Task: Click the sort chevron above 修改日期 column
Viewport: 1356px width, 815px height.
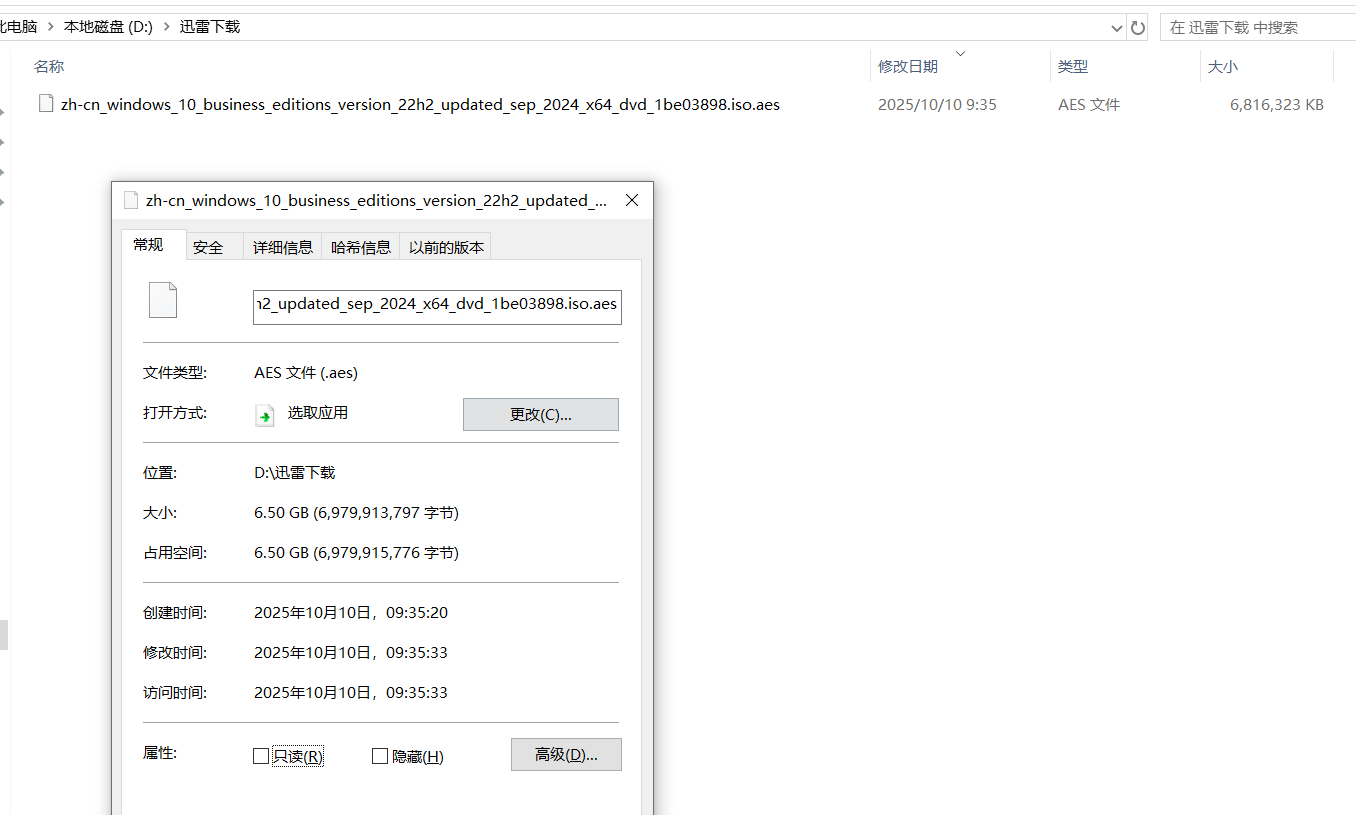Action: point(961,52)
